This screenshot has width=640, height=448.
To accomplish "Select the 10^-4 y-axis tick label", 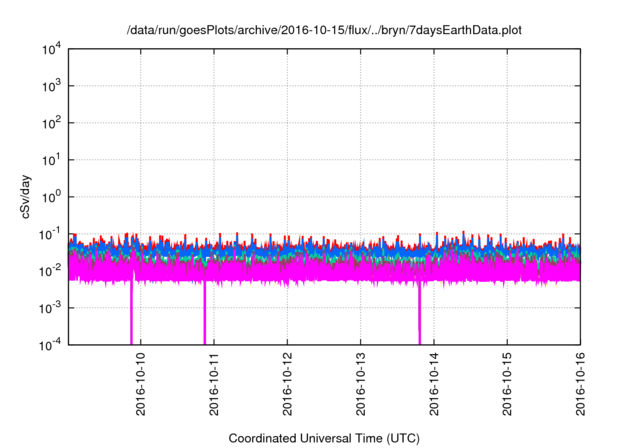I will click(51, 345).
